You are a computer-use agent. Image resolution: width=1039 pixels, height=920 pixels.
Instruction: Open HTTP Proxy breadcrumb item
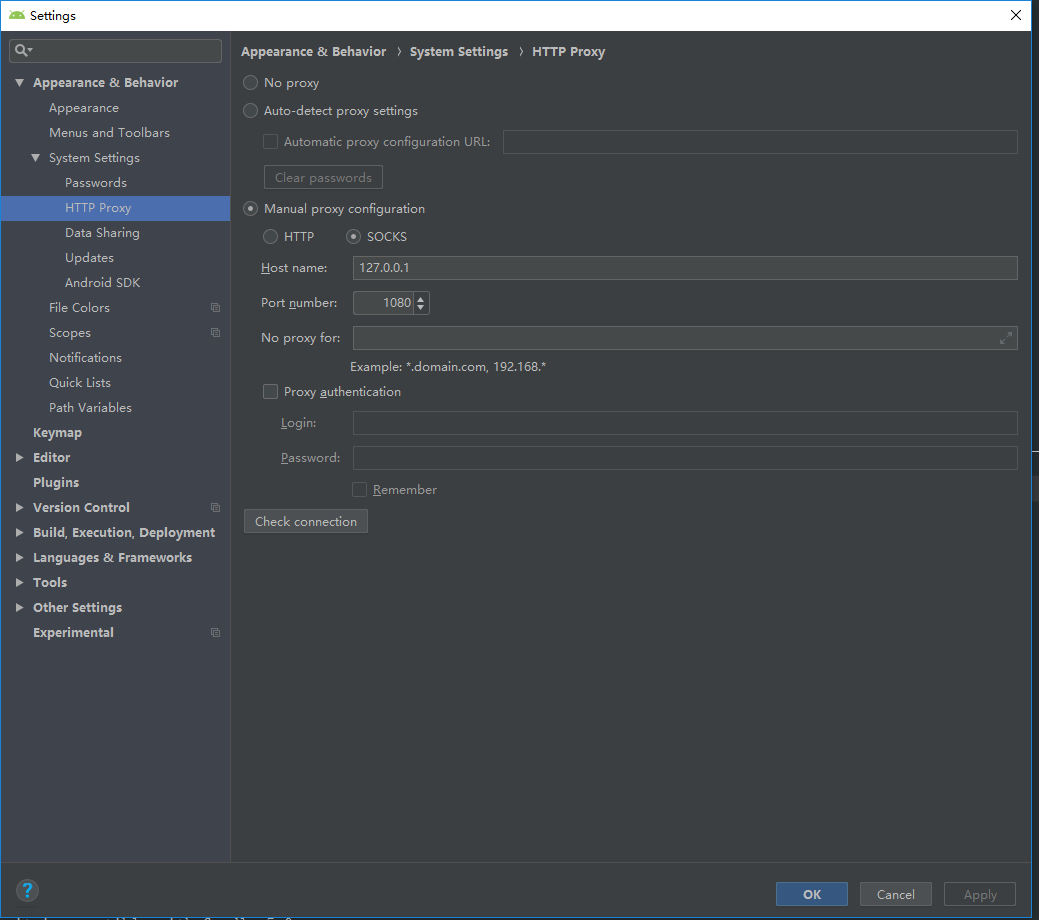(x=568, y=51)
